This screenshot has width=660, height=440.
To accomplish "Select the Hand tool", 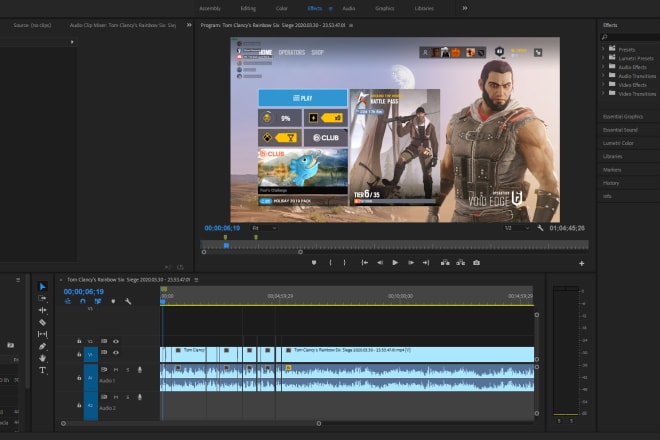I will (42, 358).
